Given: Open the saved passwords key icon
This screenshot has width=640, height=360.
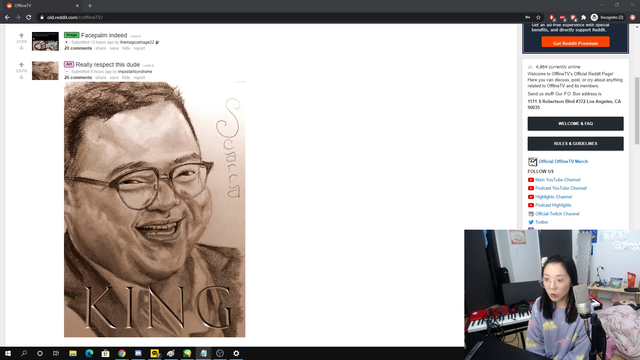Looking at the screenshot, I should coord(528,18).
